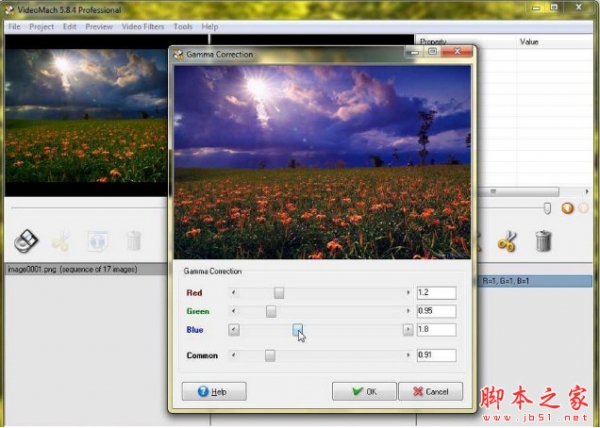Click the orange round button beside preview slider
The image size is (600, 428).
click(567, 208)
